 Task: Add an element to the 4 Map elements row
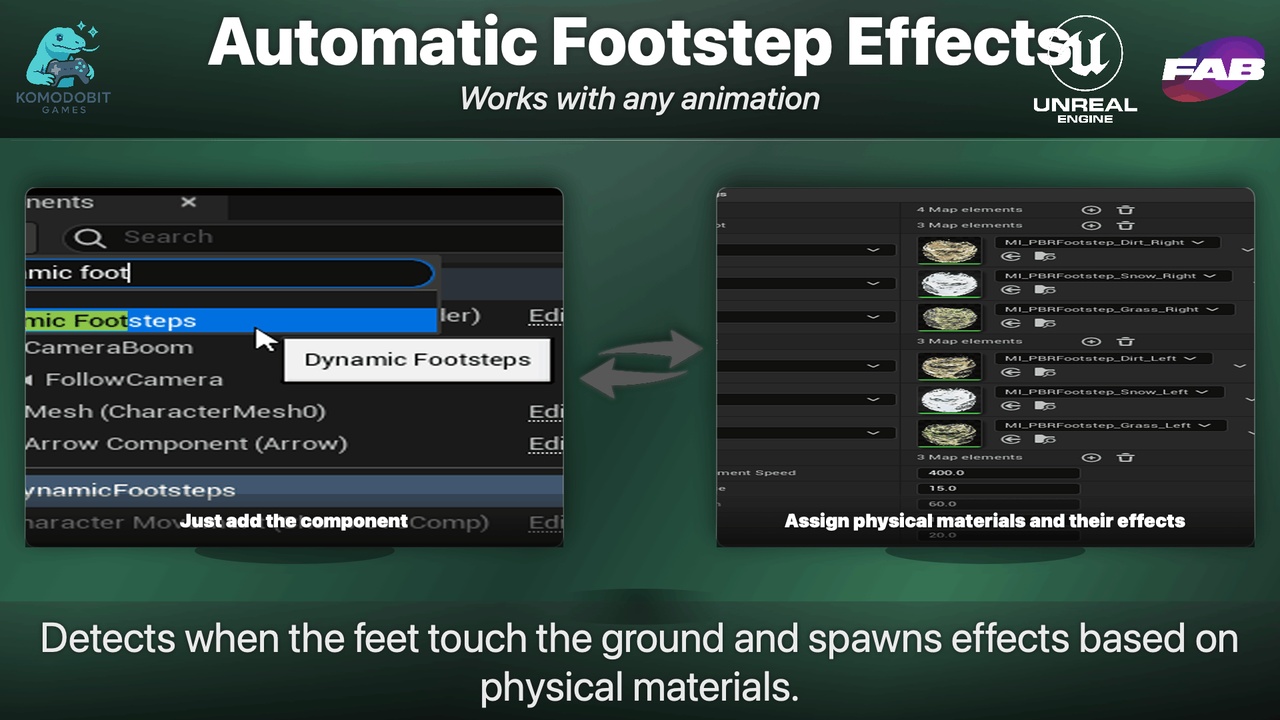tap(1091, 210)
